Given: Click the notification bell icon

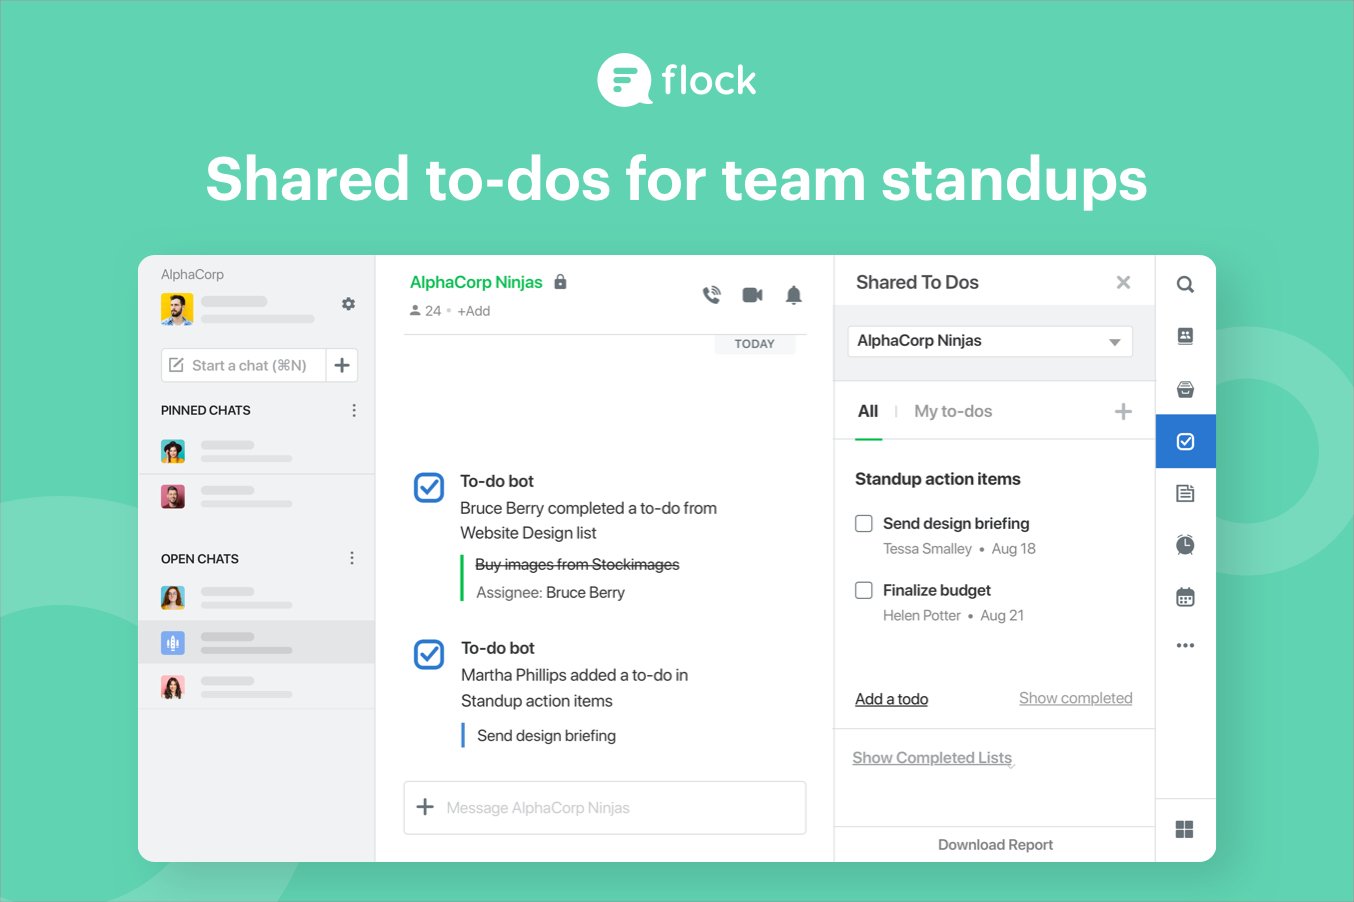Looking at the screenshot, I should (794, 295).
